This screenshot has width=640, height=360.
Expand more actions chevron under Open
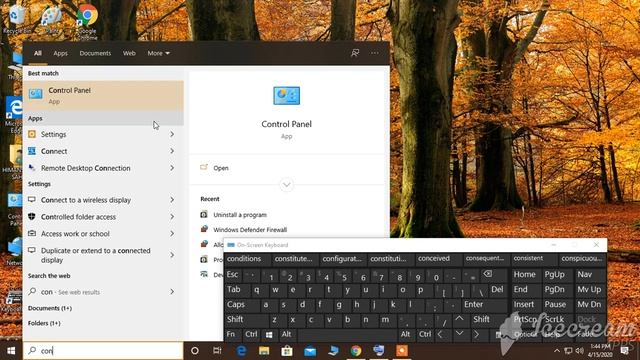(x=287, y=184)
